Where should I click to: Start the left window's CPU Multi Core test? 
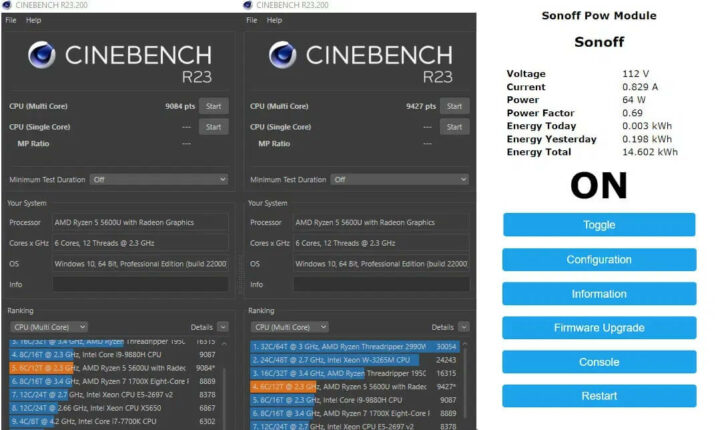pos(213,106)
